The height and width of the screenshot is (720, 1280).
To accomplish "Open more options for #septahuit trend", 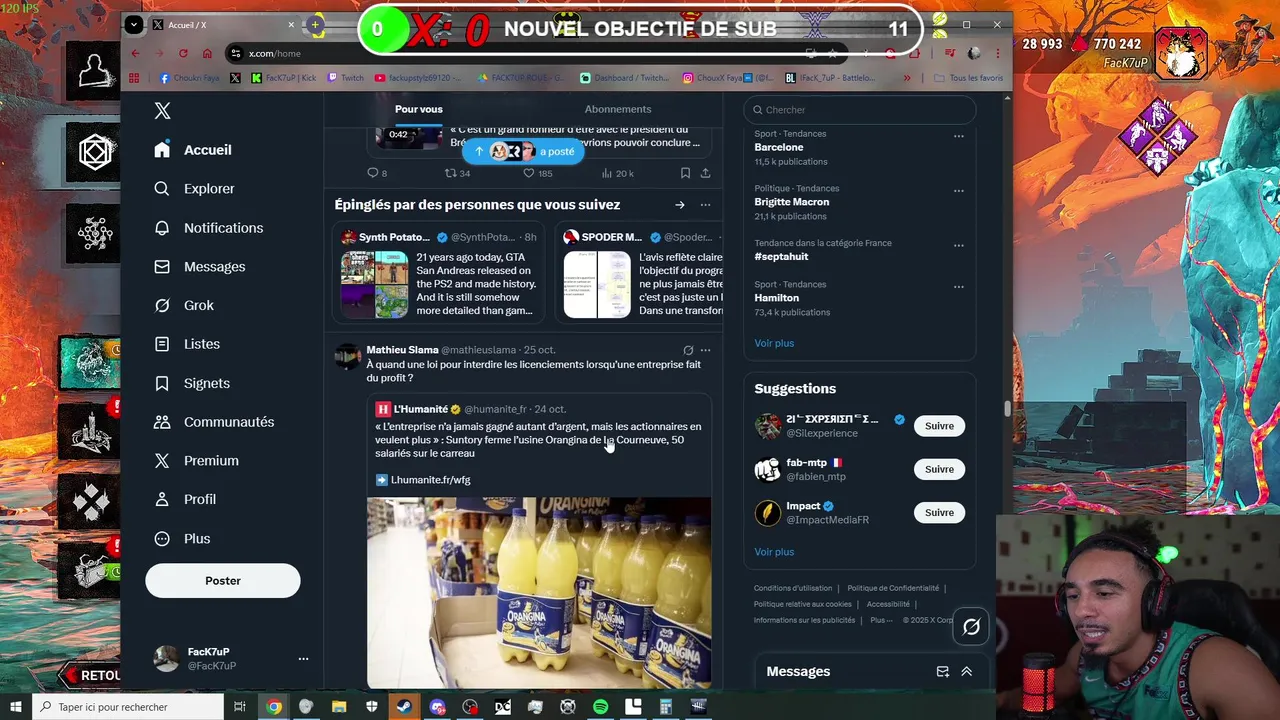I will click(959, 245).
